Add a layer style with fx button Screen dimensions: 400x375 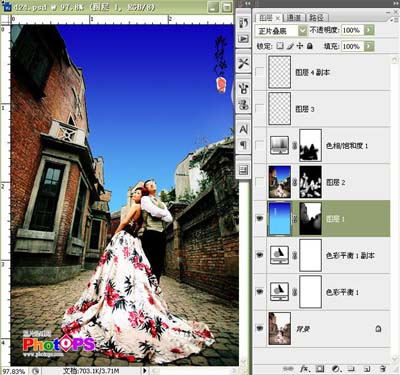(x=305, y=369)
